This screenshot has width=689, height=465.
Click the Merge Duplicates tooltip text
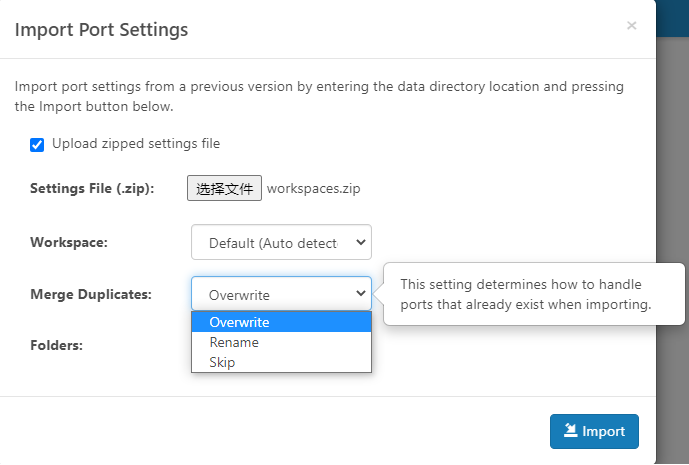[526, 294]
